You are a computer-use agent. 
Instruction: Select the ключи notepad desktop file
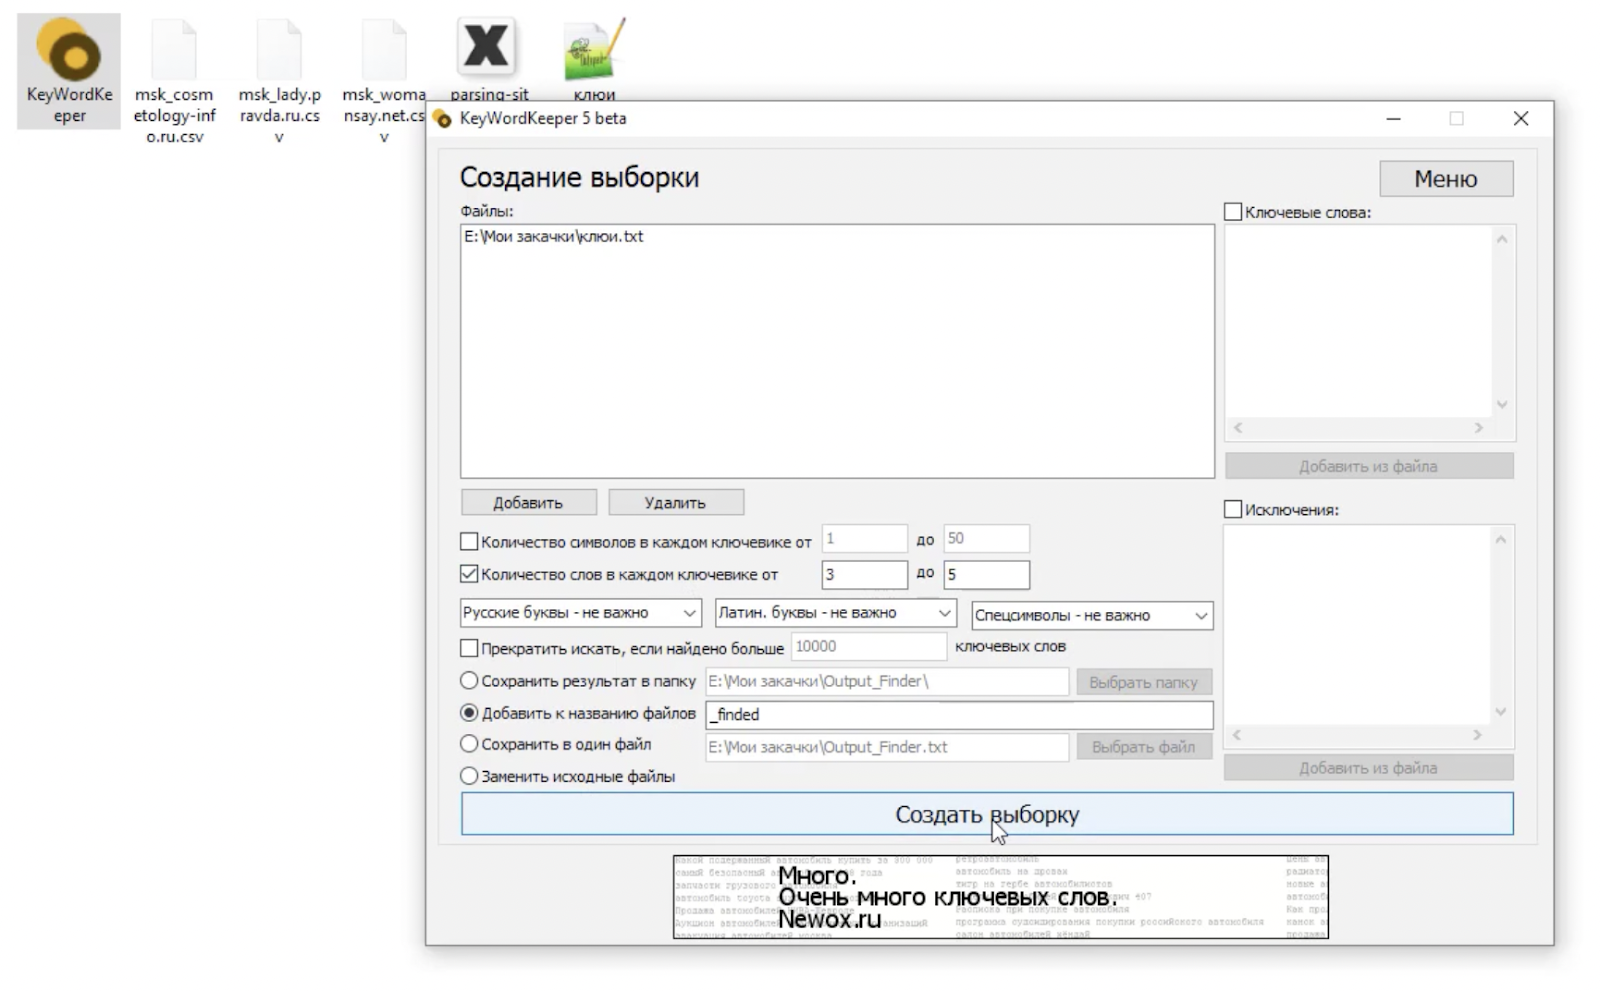(x=594, y=58)
